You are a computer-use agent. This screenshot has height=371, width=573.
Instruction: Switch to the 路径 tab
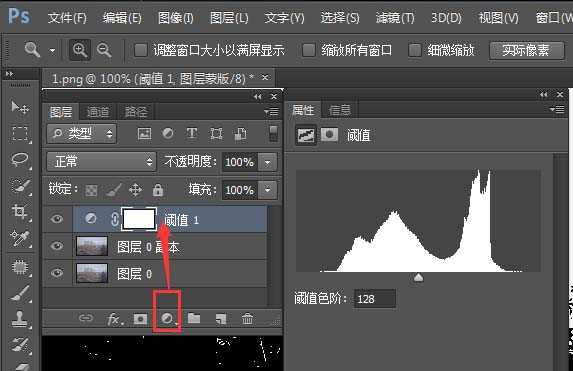pos(136,112)
